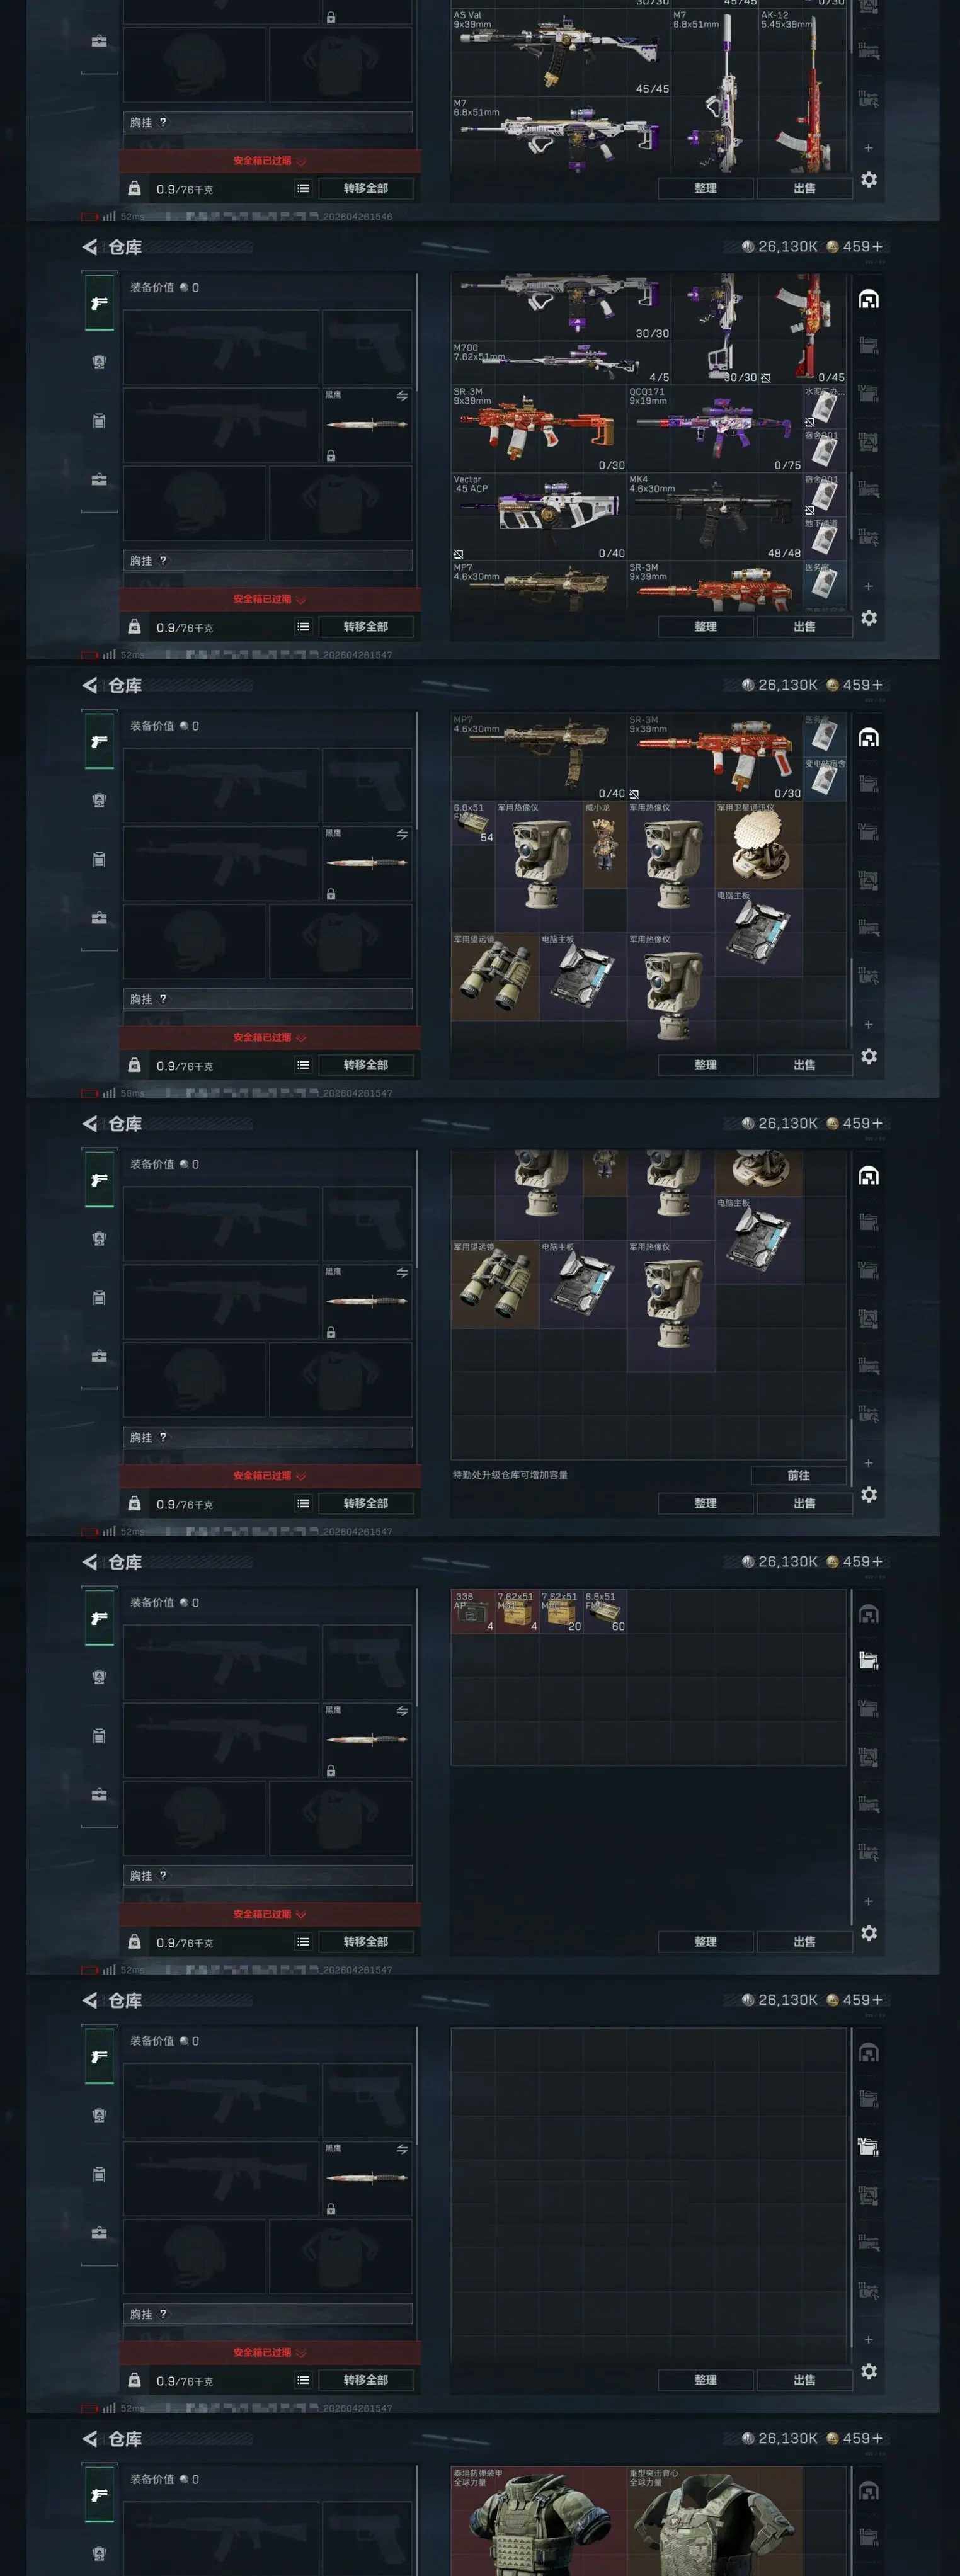Click the 前往 button

(798, 1475)
